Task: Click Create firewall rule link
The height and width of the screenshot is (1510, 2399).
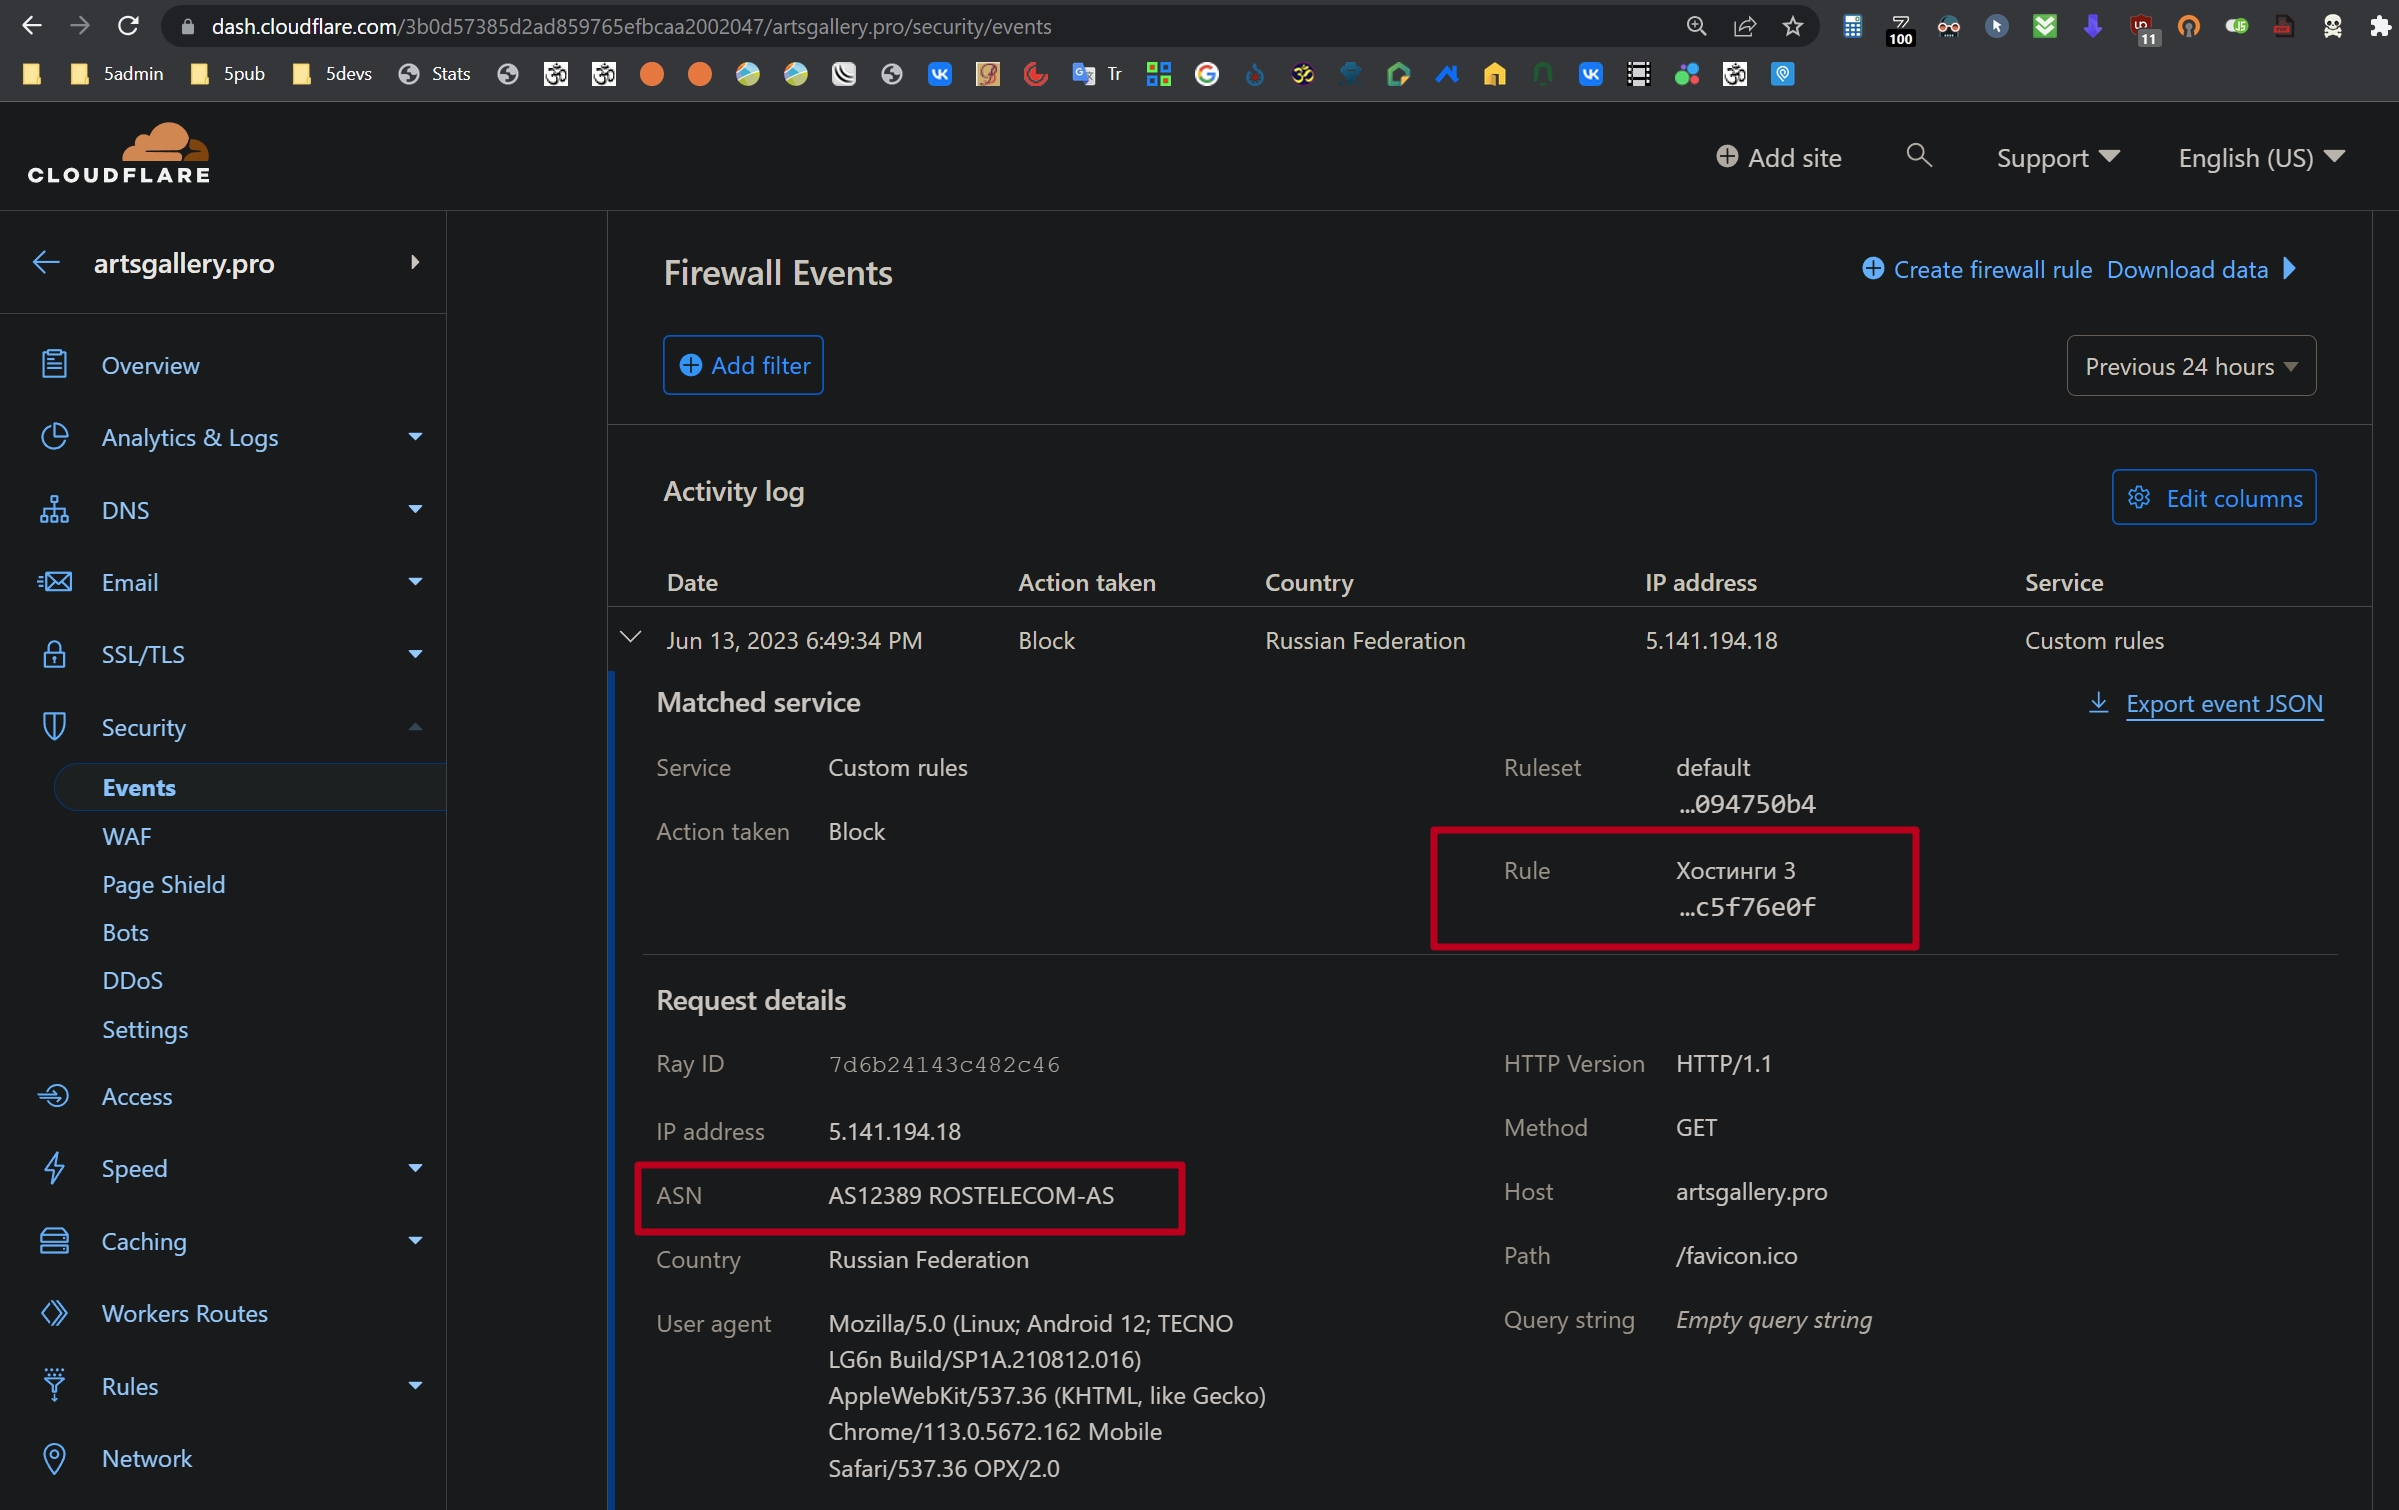Action: point(1977,269)
